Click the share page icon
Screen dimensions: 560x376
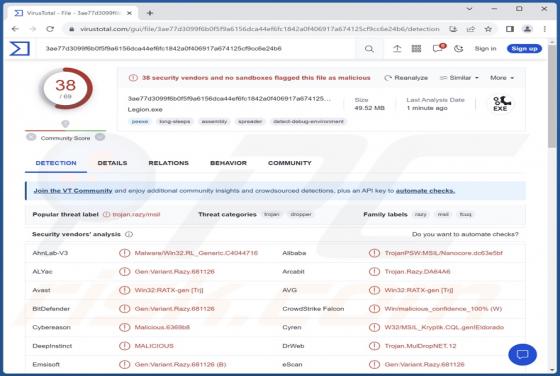pyautogui.click(x=471, y=29)
